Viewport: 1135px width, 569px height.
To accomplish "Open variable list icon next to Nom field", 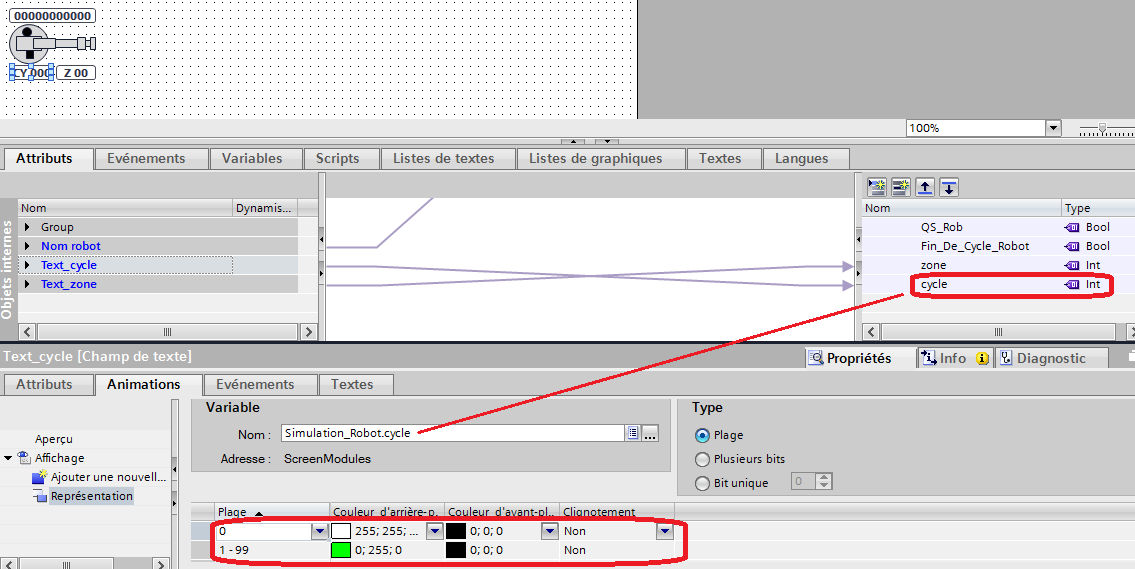I will (x=633, y=433).
